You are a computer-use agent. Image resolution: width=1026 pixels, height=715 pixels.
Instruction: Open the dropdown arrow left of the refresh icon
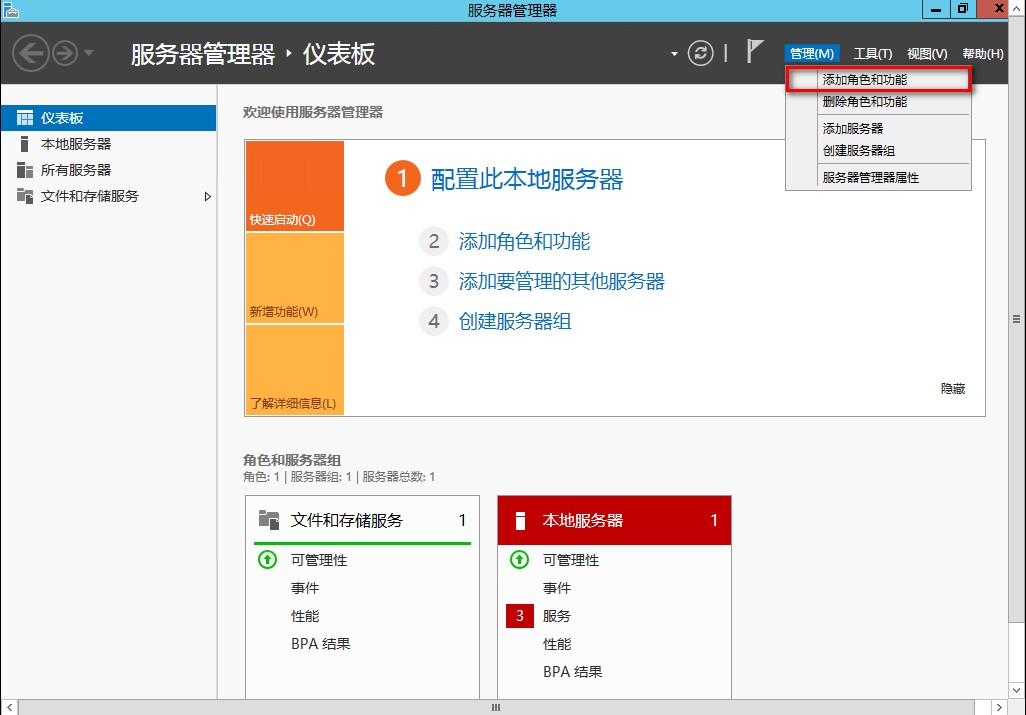674,54
